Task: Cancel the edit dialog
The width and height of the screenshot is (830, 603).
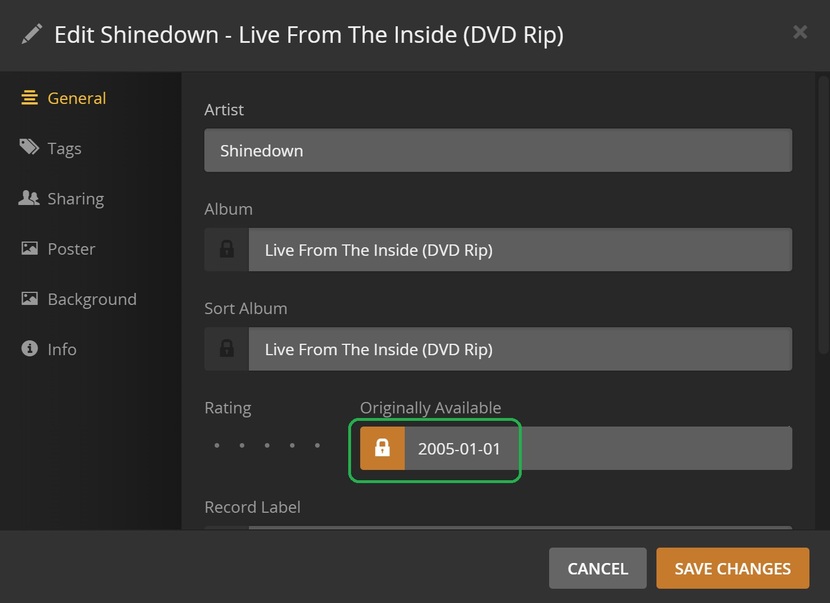Action: (598, 568)
